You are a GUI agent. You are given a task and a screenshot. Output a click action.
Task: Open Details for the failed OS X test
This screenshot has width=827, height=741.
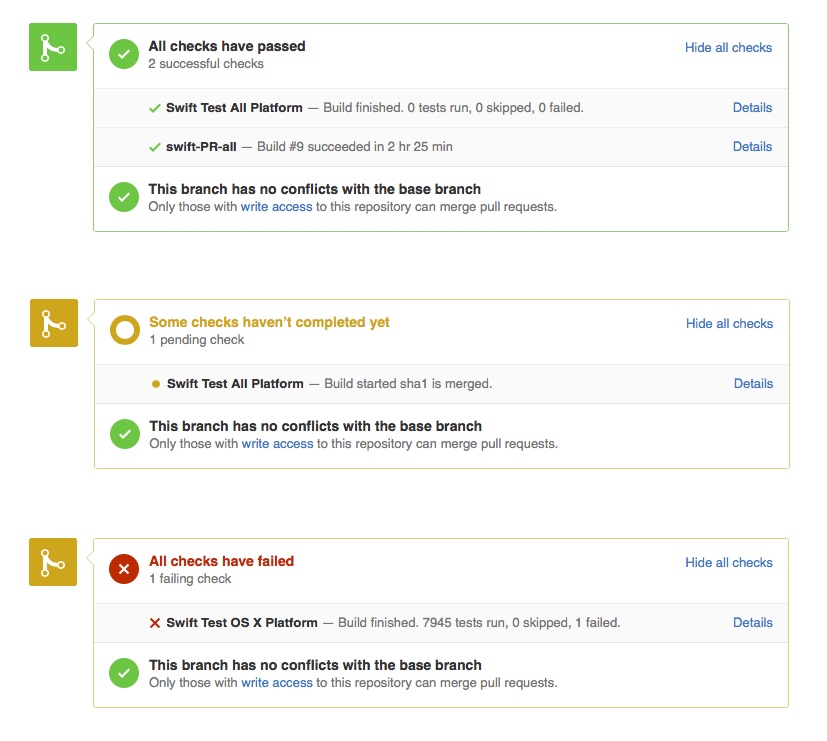pos(752,622)
